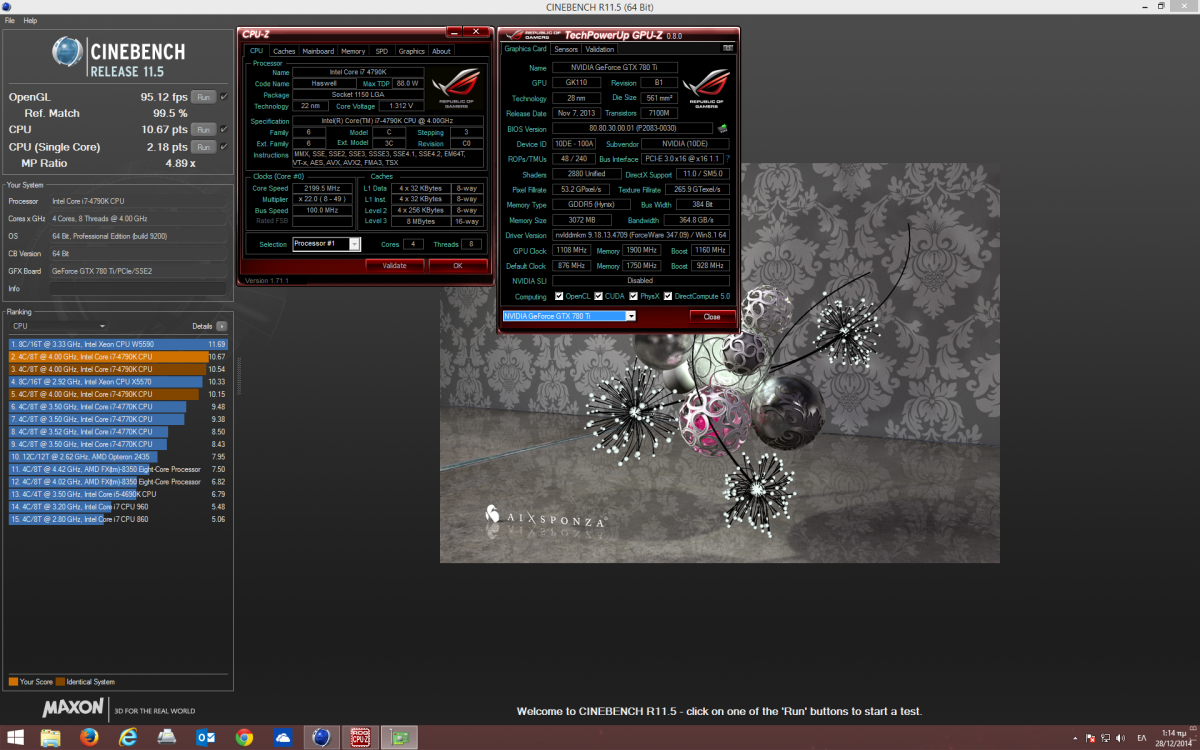
Task: Click the Your Score orange legend swatch
Action: (x=13, y=682)
